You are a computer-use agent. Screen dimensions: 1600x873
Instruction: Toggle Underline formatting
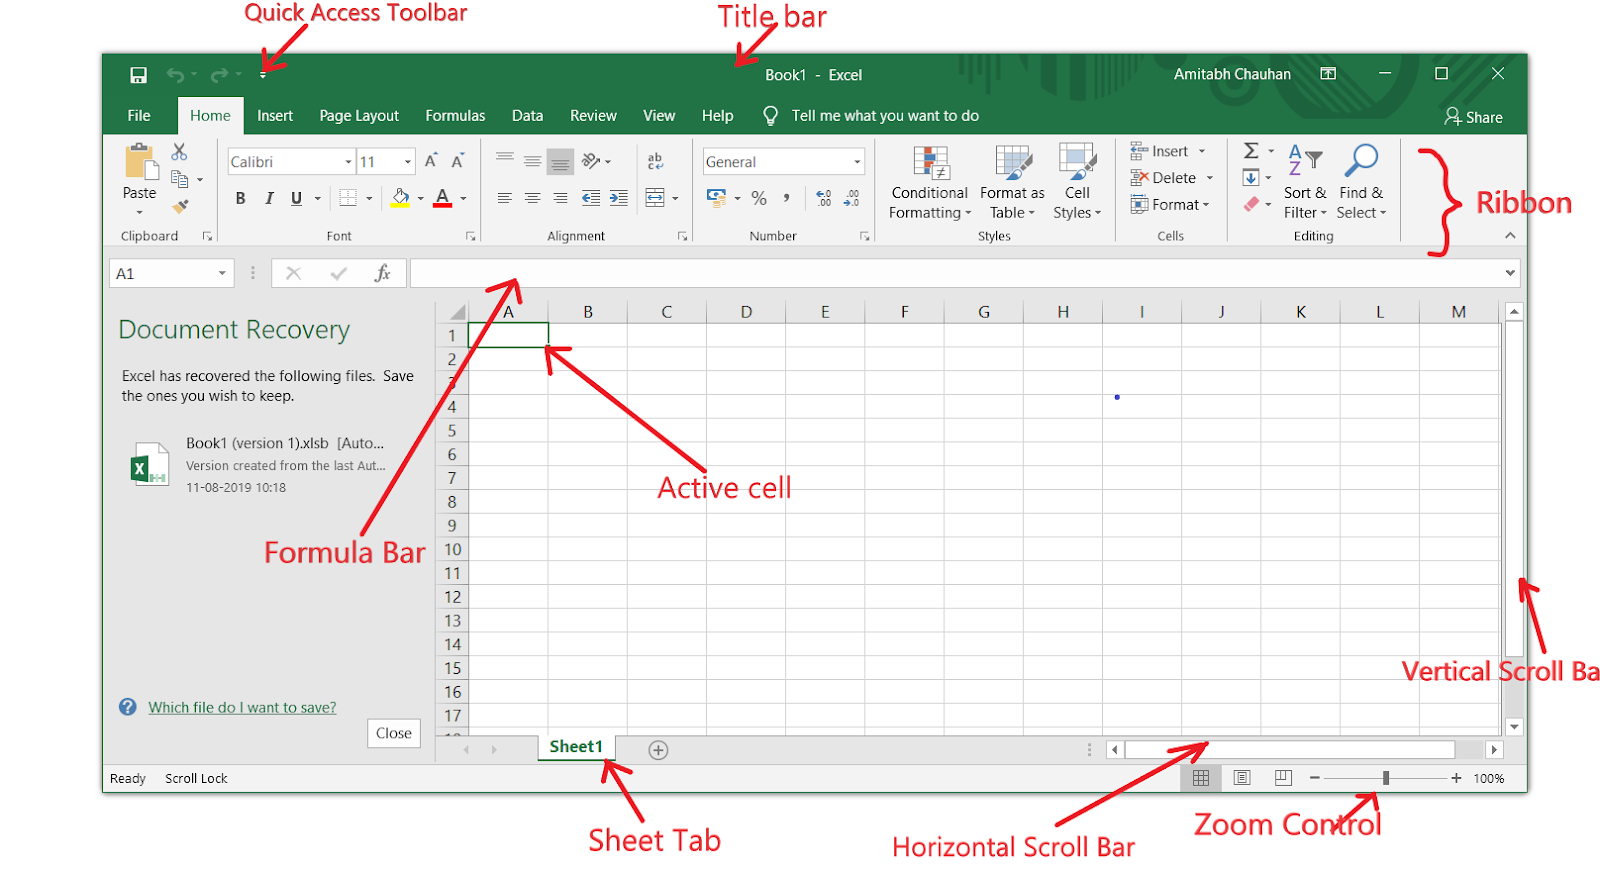[x=296, y=198]
